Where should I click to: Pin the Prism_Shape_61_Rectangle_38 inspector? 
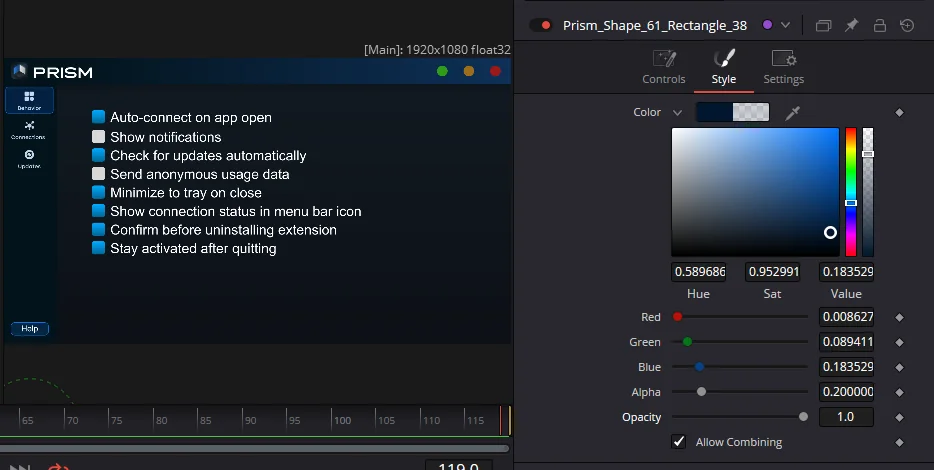852,25
